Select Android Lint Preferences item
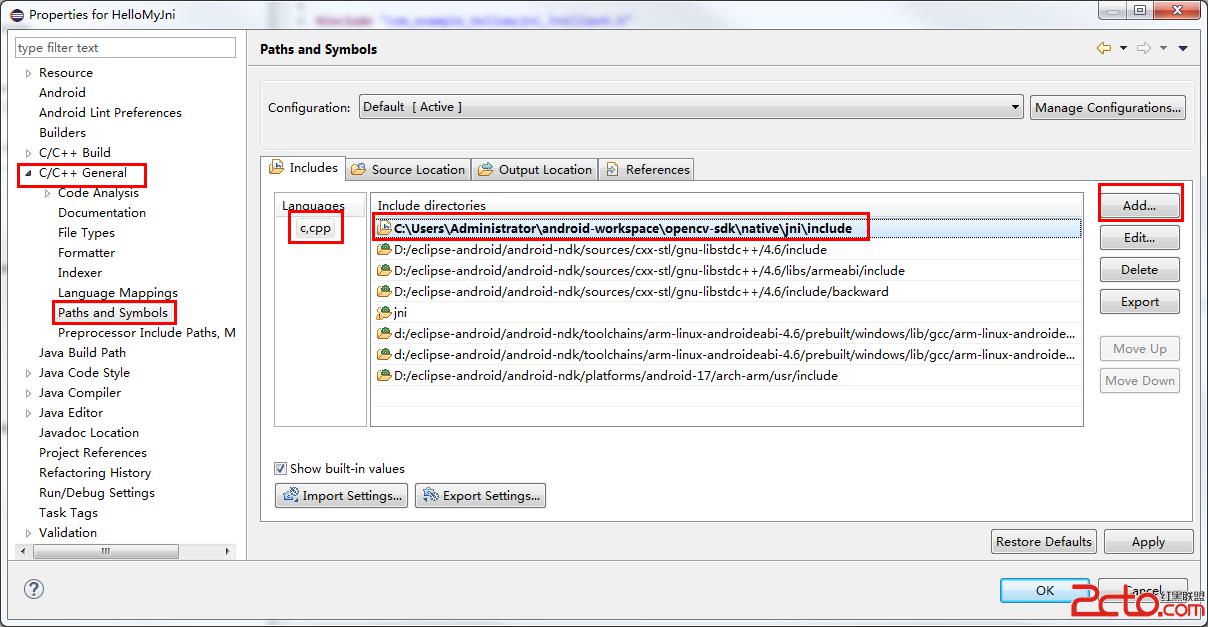Screen dimensions: 1208x627 pos(110,113)
